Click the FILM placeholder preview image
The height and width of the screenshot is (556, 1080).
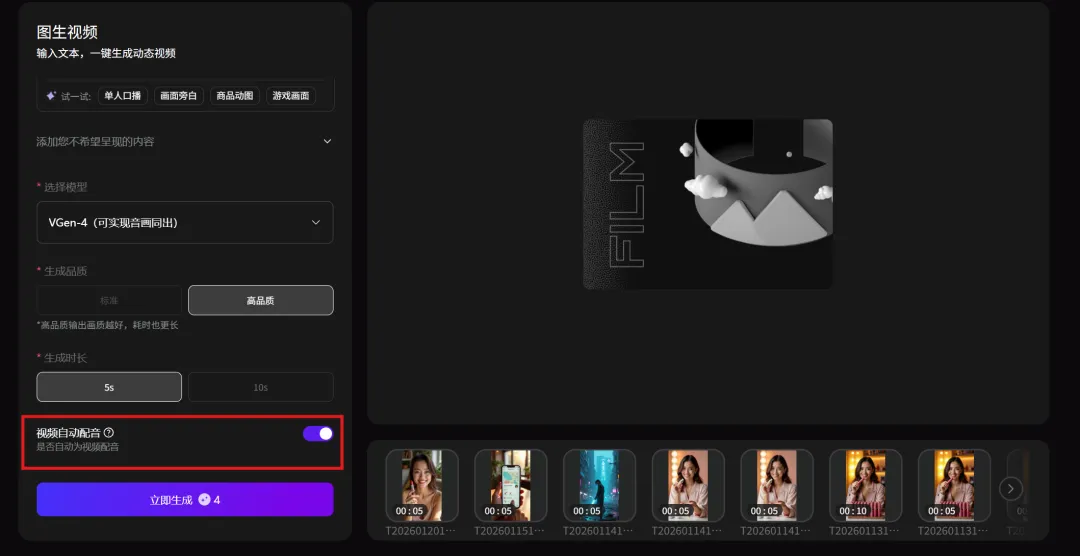point(708,204)
